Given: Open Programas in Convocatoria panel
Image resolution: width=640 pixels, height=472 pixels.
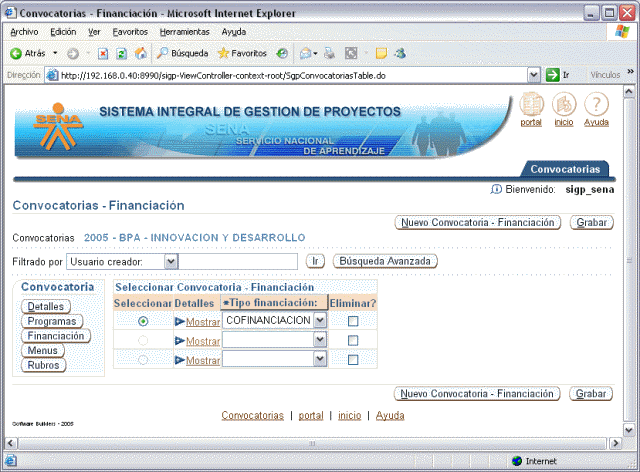Looking at the screenshot, I should click(52, 321).
